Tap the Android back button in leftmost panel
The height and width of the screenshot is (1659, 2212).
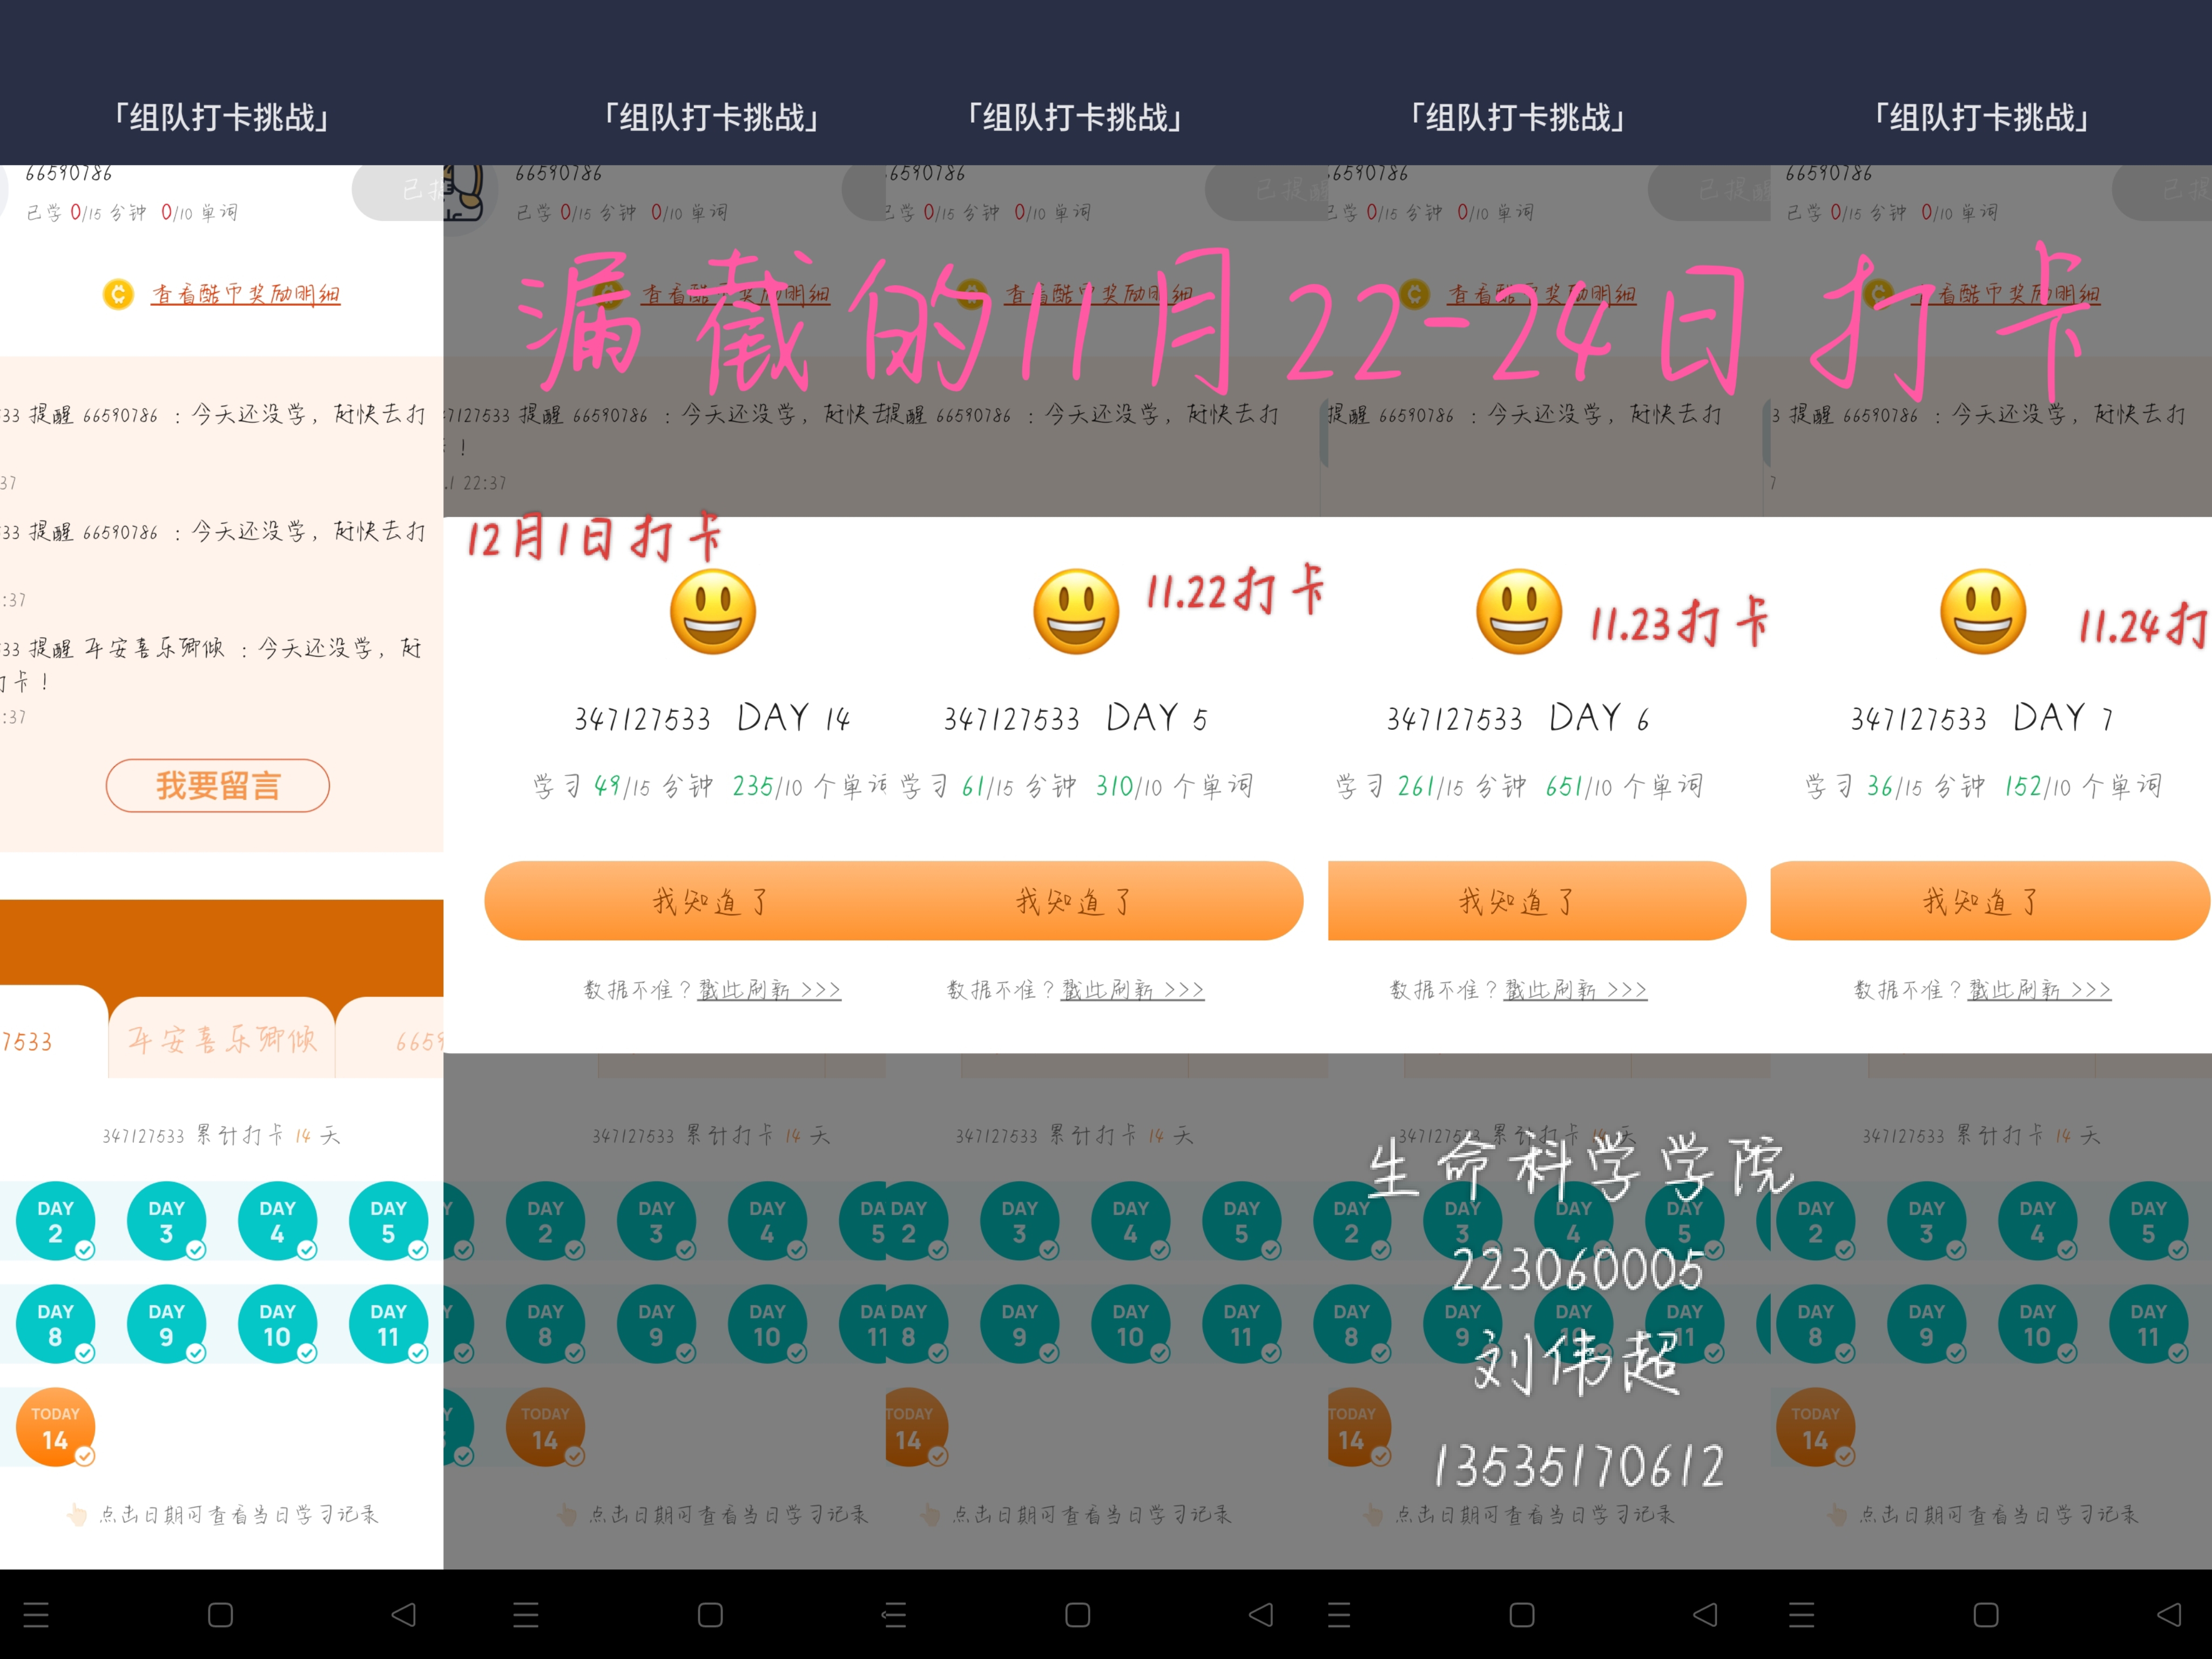coord(404,1614)
